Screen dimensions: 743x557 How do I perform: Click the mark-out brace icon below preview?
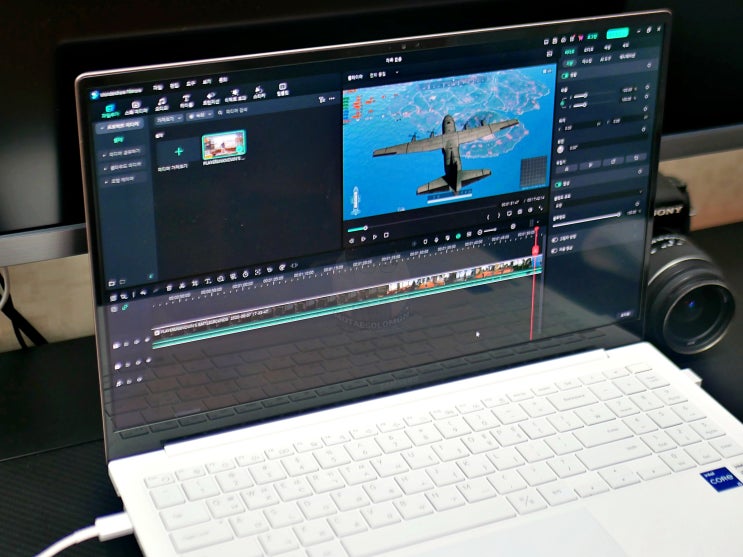498,215
